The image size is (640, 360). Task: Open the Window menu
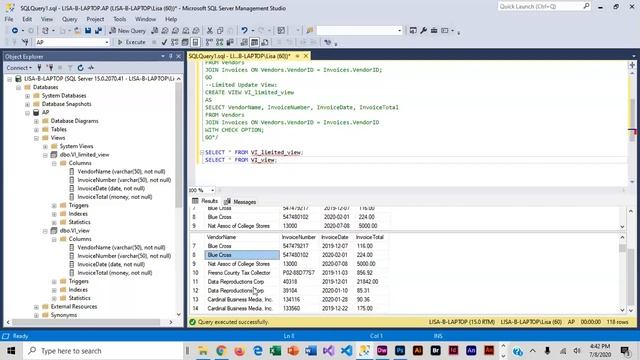145,19
